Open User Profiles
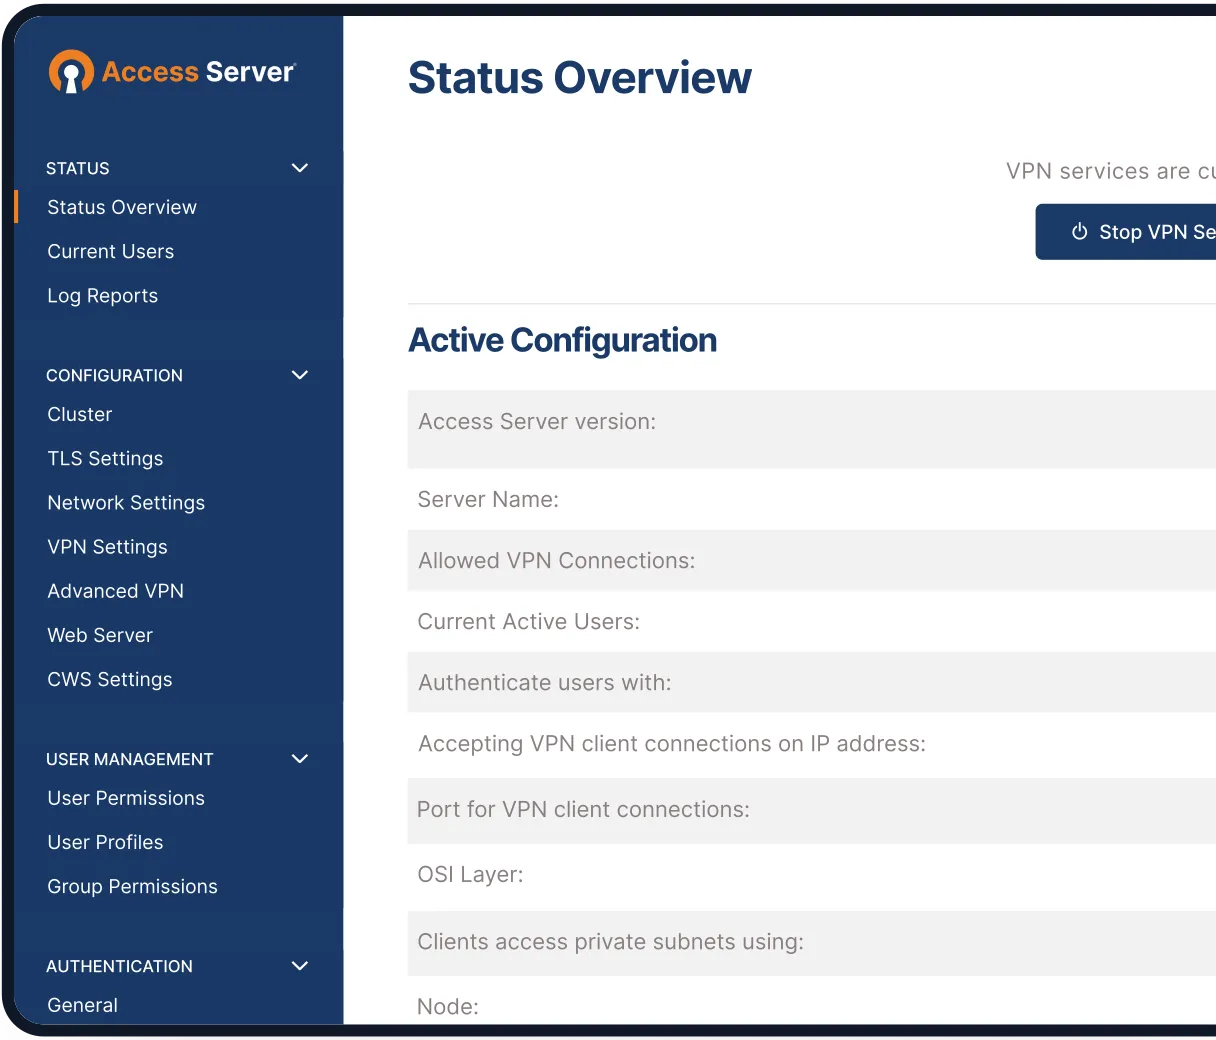Screen dimensions: 1216x1040 point(105,842)
